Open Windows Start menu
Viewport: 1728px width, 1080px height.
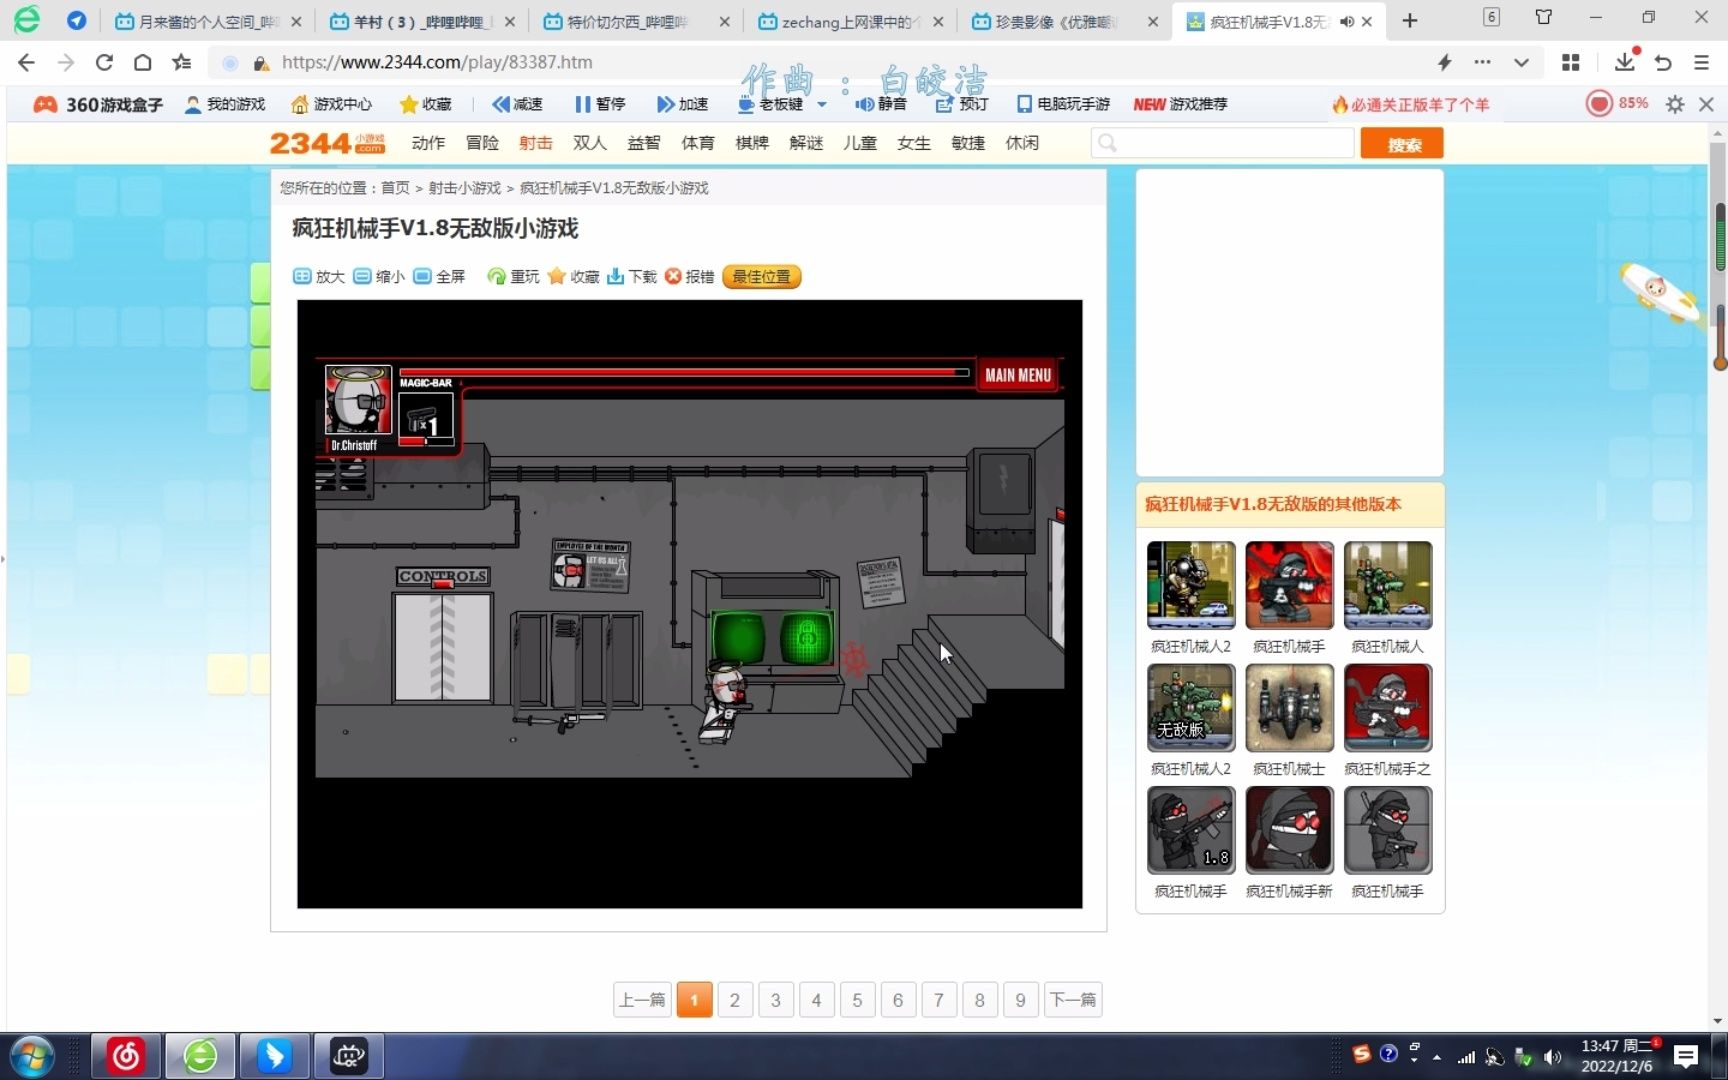31,1056
